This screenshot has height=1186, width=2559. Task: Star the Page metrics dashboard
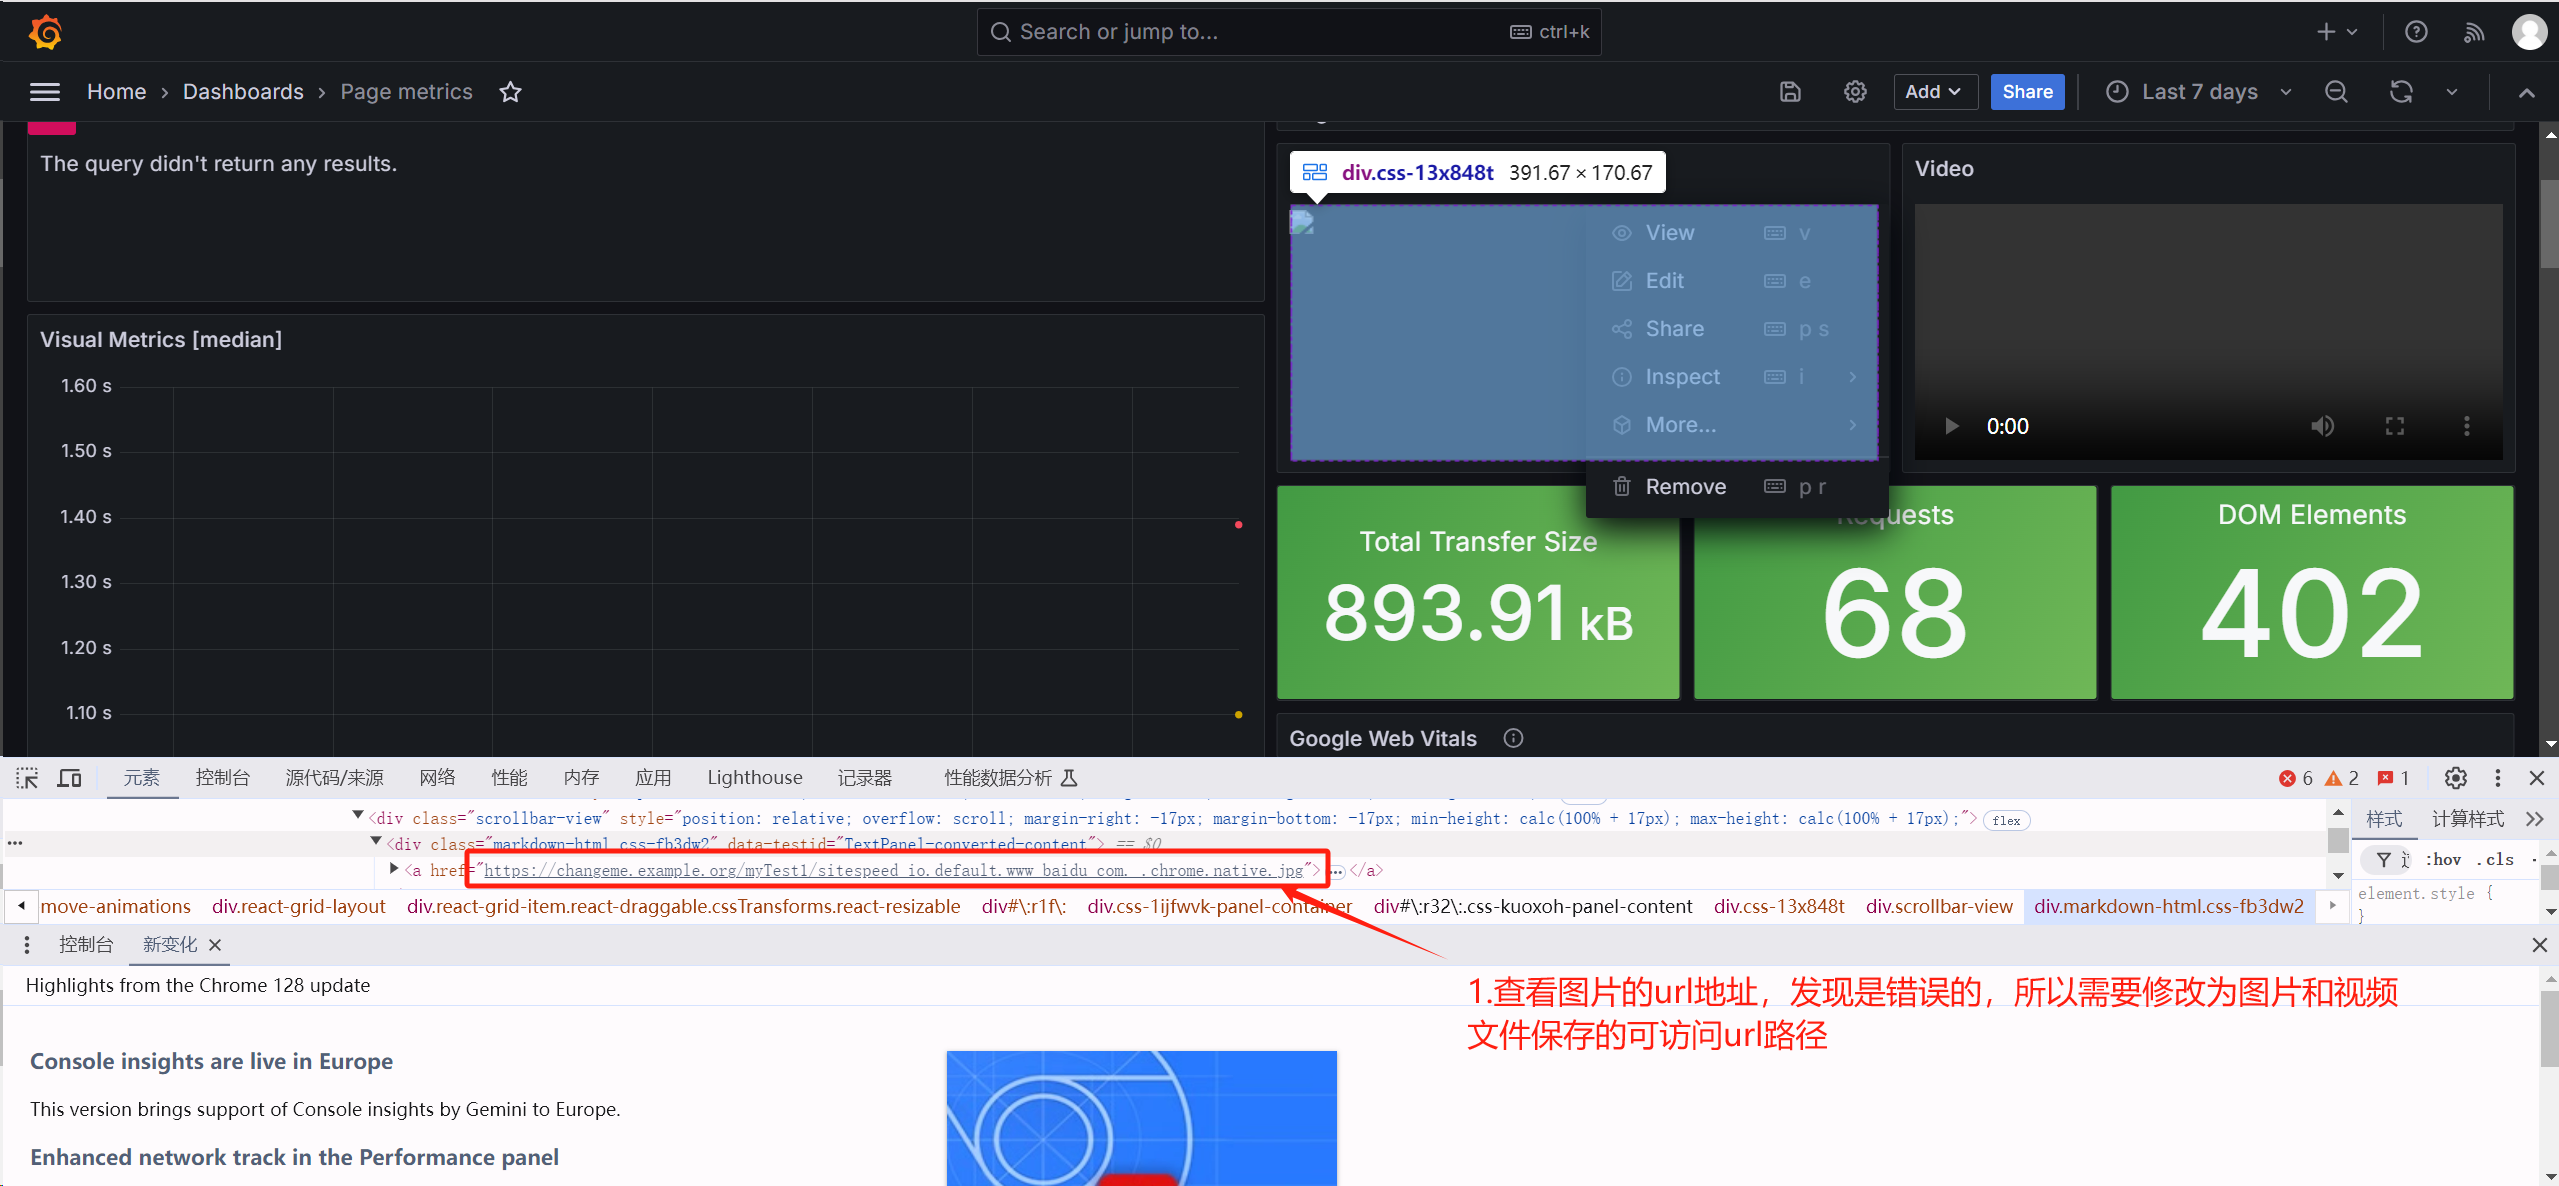510,92
